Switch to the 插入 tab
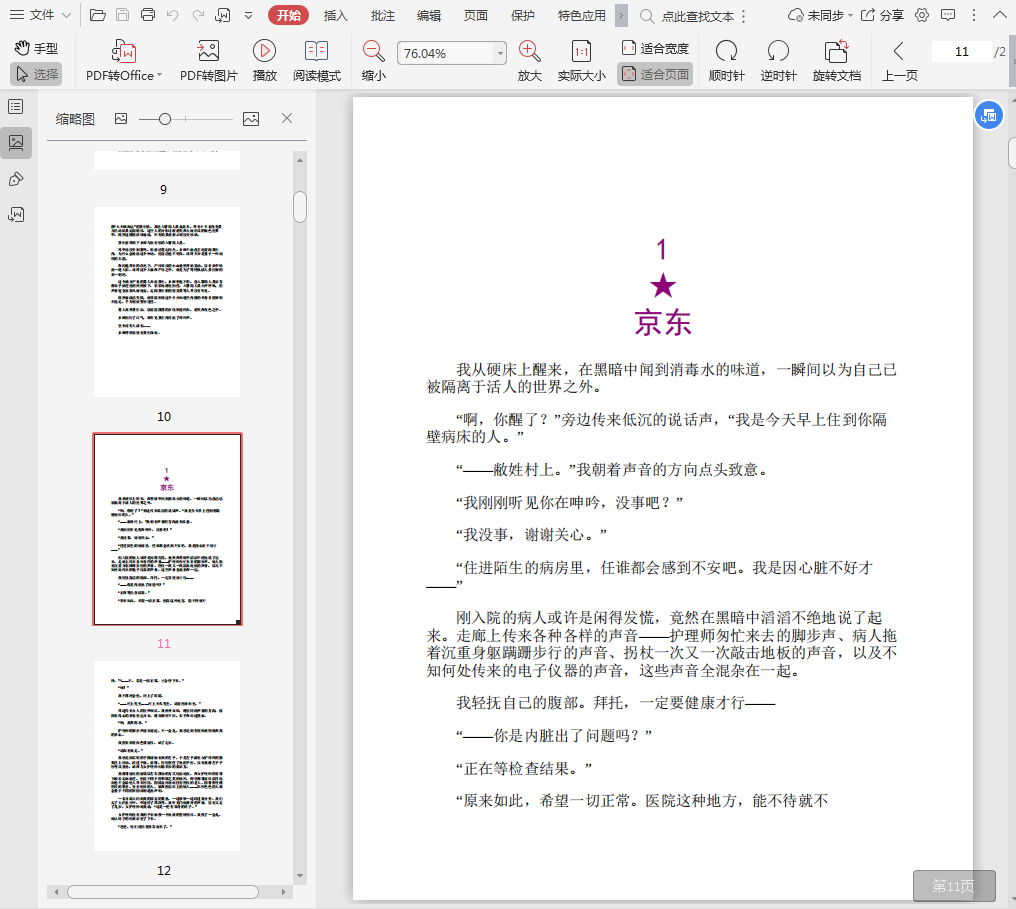The width and height of the screenshot is (1016, 909). [335, 16]
